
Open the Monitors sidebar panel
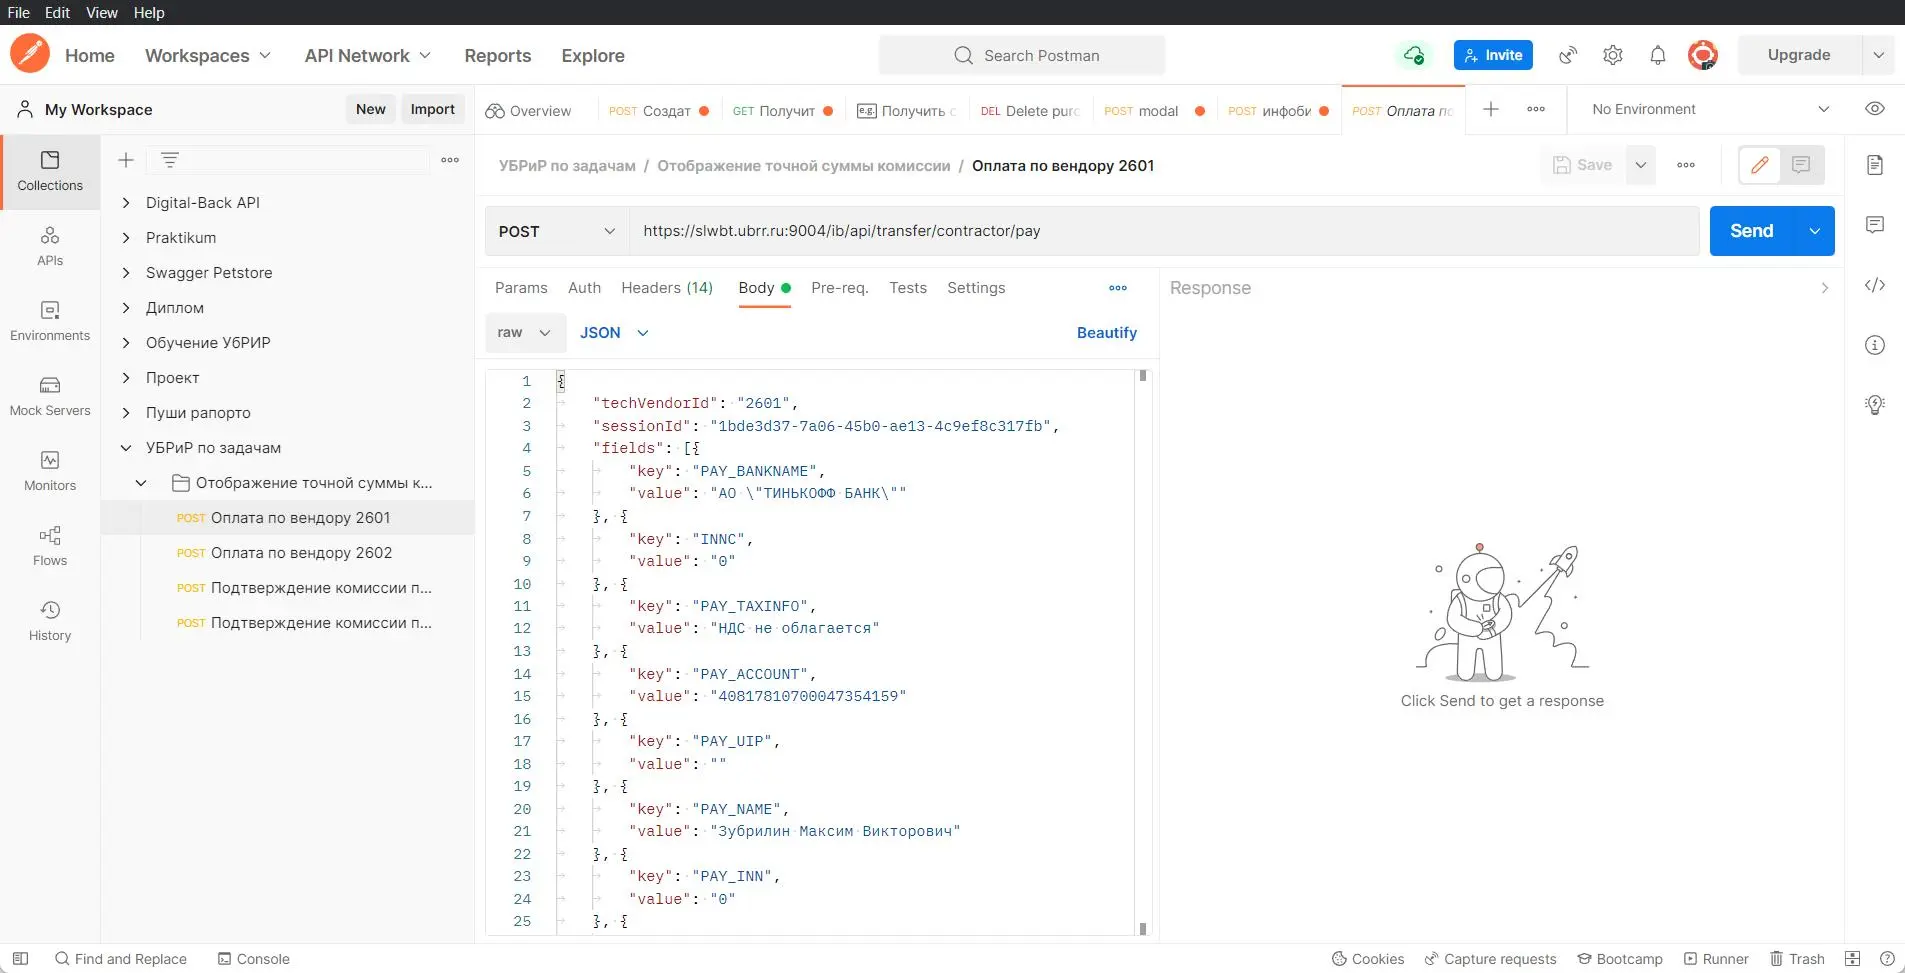50,471
